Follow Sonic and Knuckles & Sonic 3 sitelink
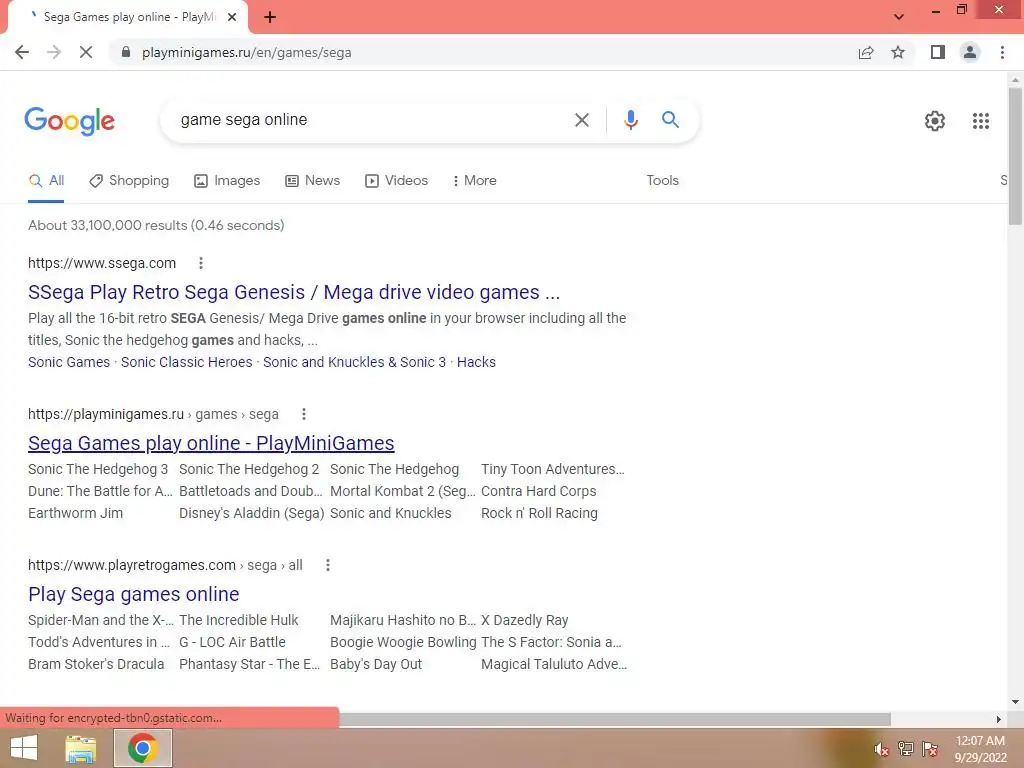 coord(354,362)
